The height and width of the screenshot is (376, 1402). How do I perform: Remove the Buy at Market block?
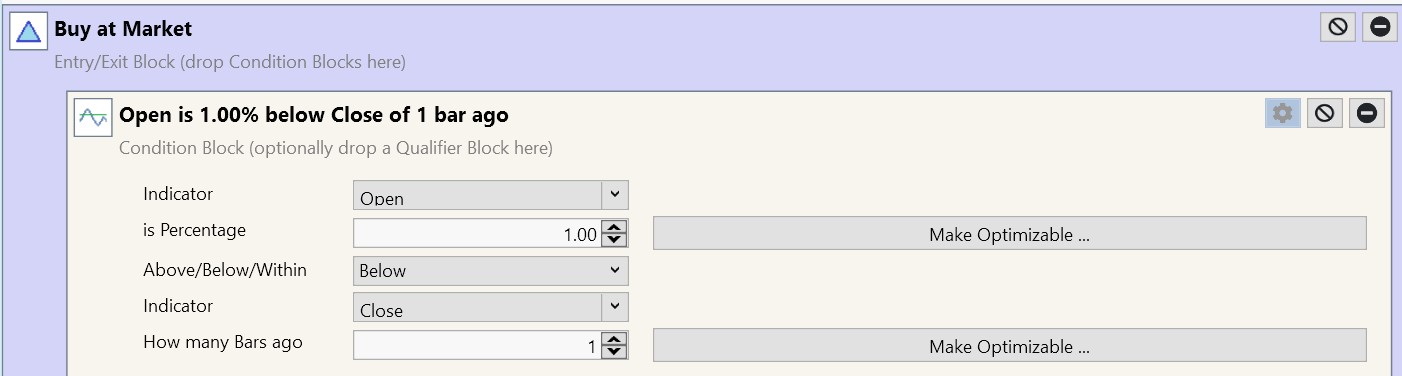tap(1380, 28)
